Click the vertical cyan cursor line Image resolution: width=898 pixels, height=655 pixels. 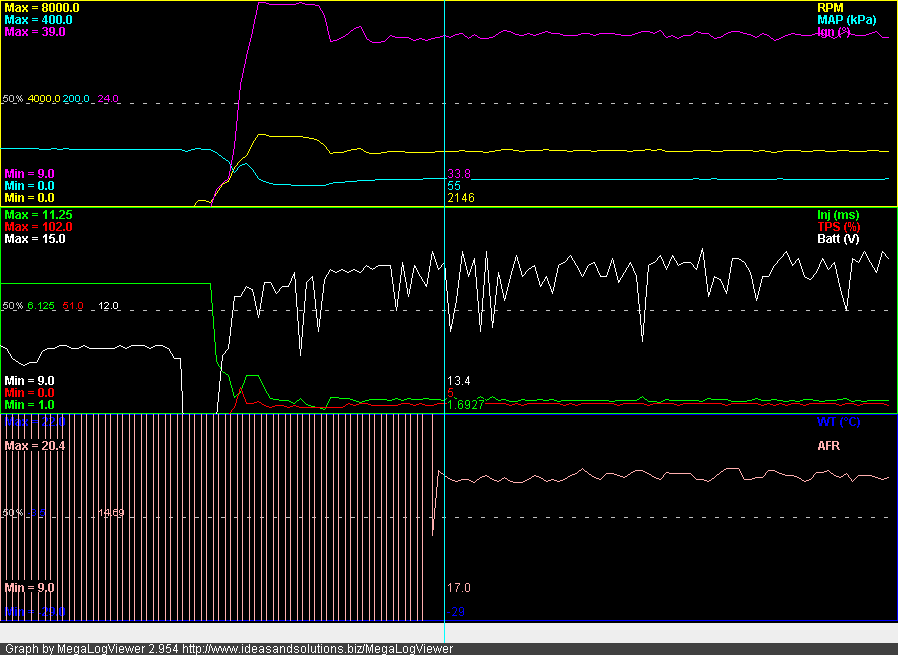tap(444, 321)
